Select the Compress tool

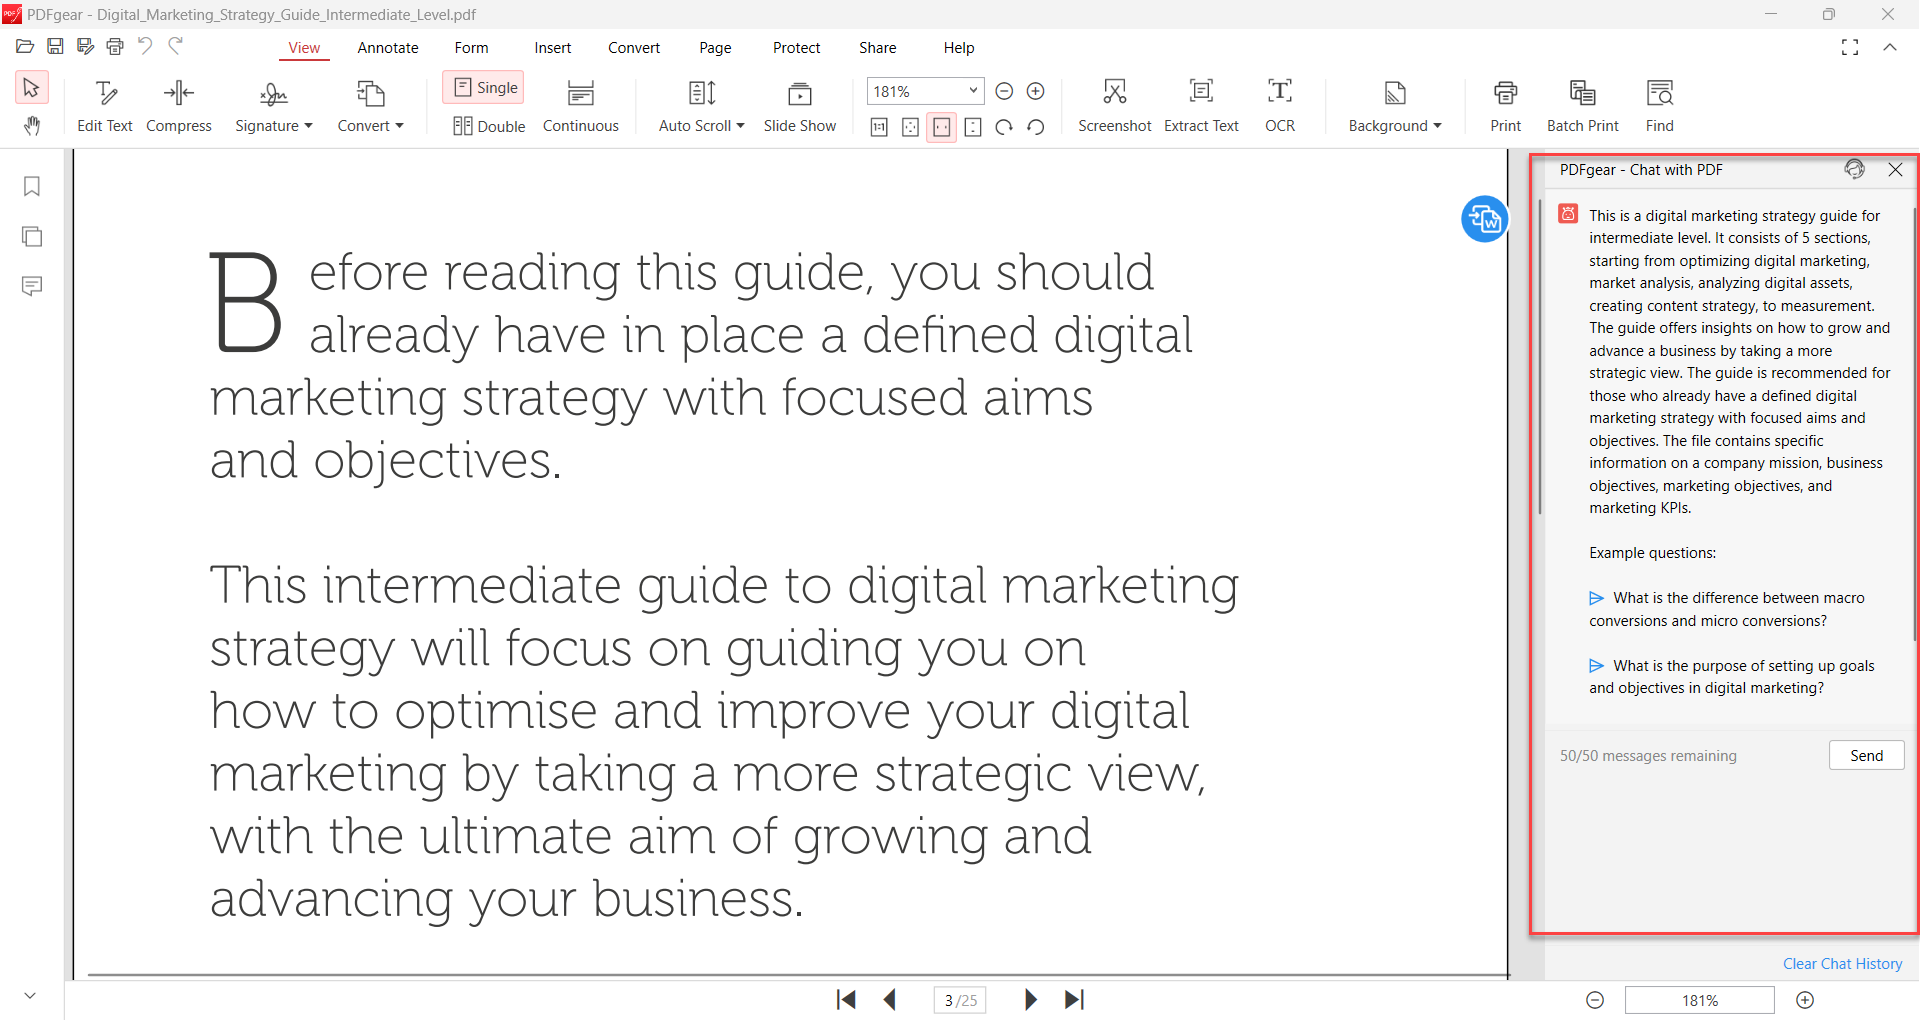click(178, 105)
